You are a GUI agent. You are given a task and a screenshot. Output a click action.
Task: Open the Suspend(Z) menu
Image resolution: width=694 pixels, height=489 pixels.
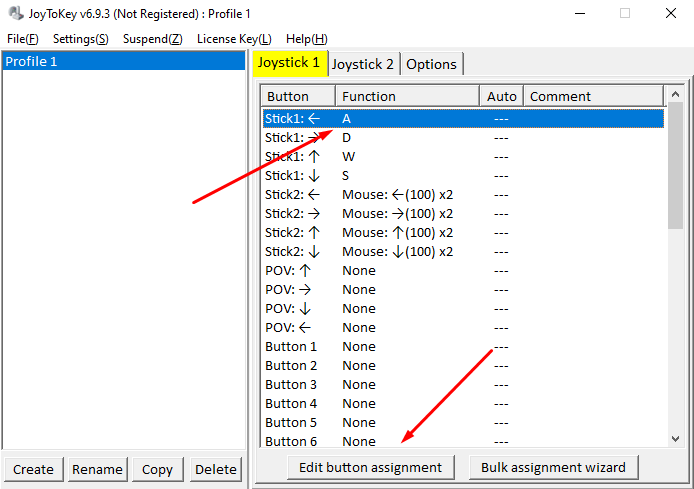(153, 39)
